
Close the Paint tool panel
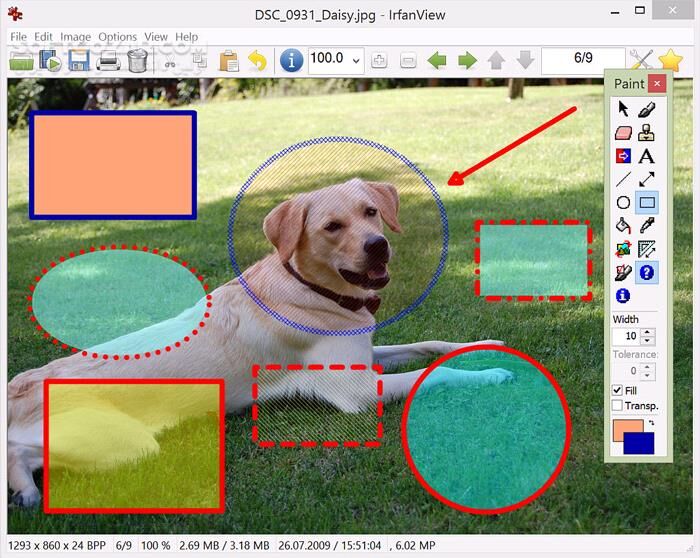pyautogui.click(x=656, y=84)
